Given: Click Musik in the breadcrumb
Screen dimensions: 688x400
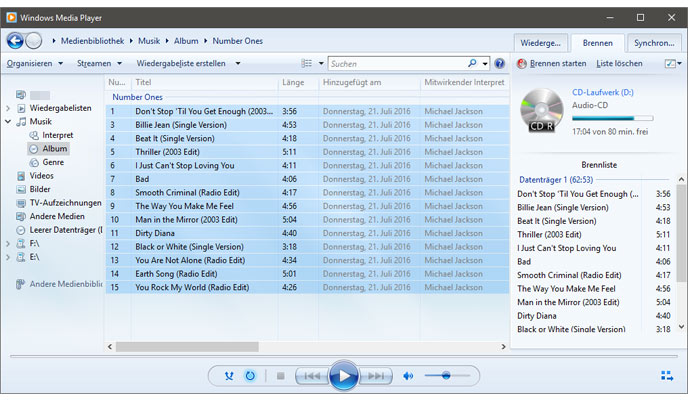Looking at the screenshot, I should pyautogui.click(x=149, y=41).
